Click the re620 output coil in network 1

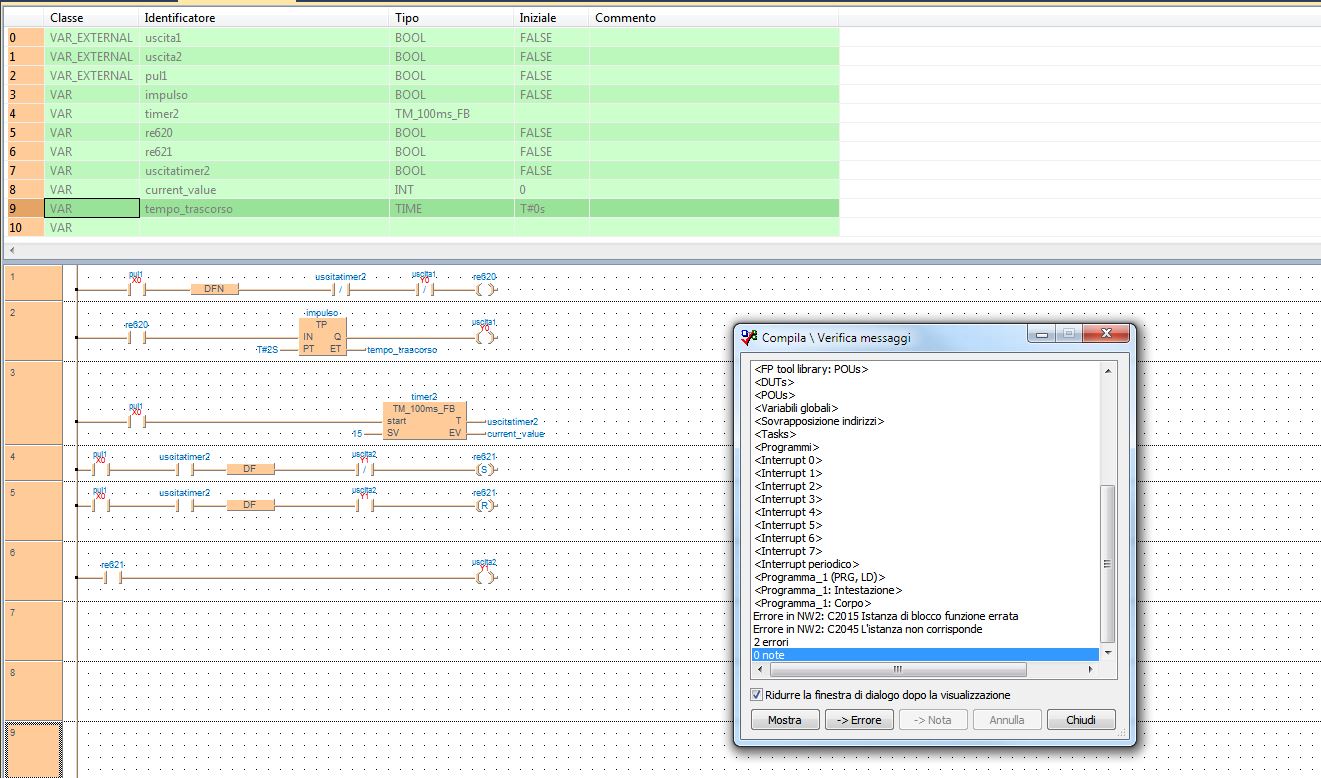click(x=485, y=289)
